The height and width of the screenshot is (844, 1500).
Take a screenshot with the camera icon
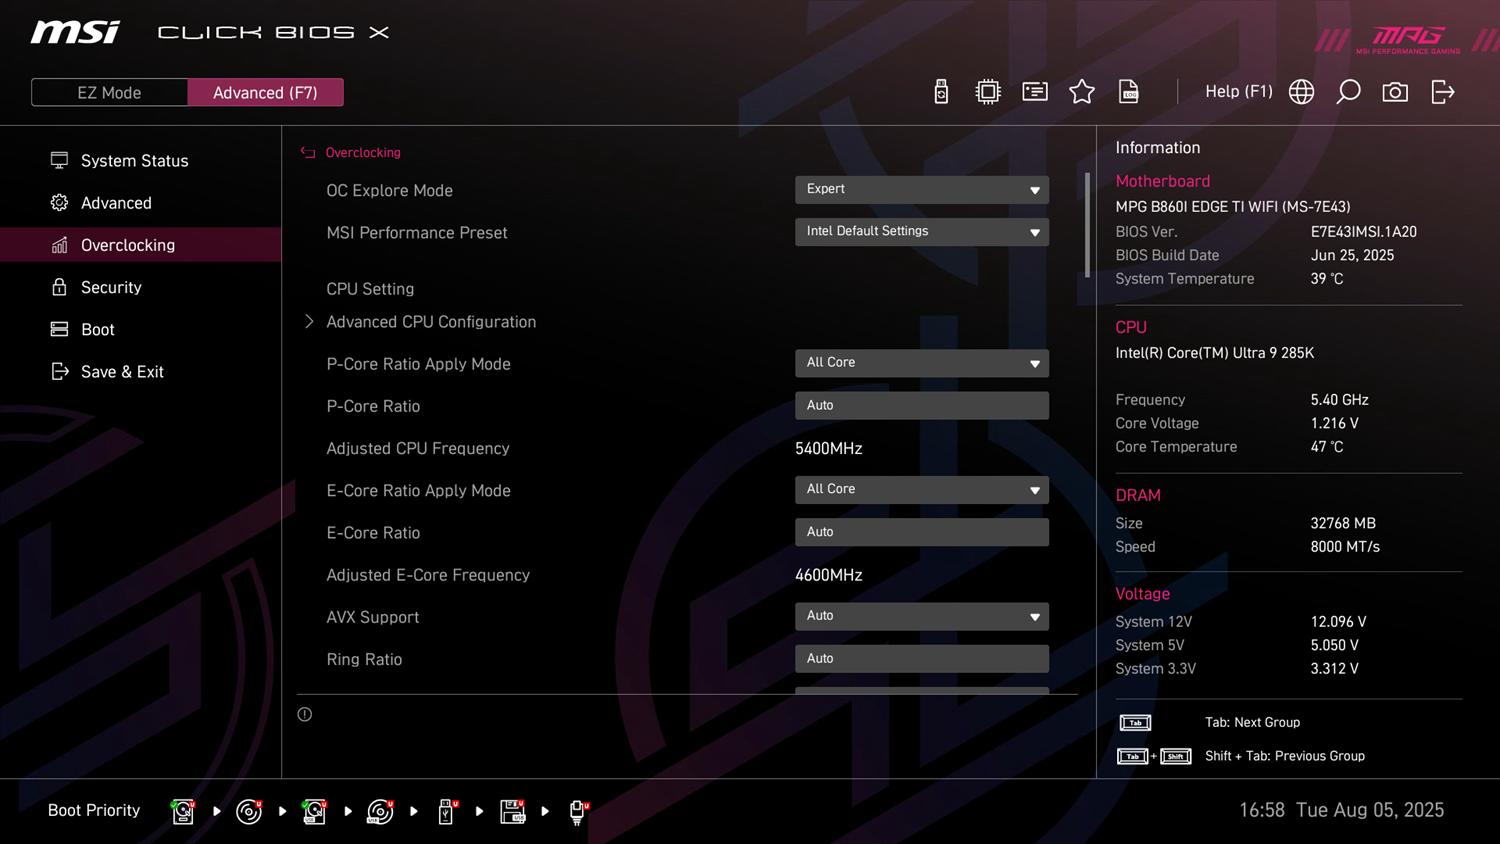click(x=1395, y=92)
